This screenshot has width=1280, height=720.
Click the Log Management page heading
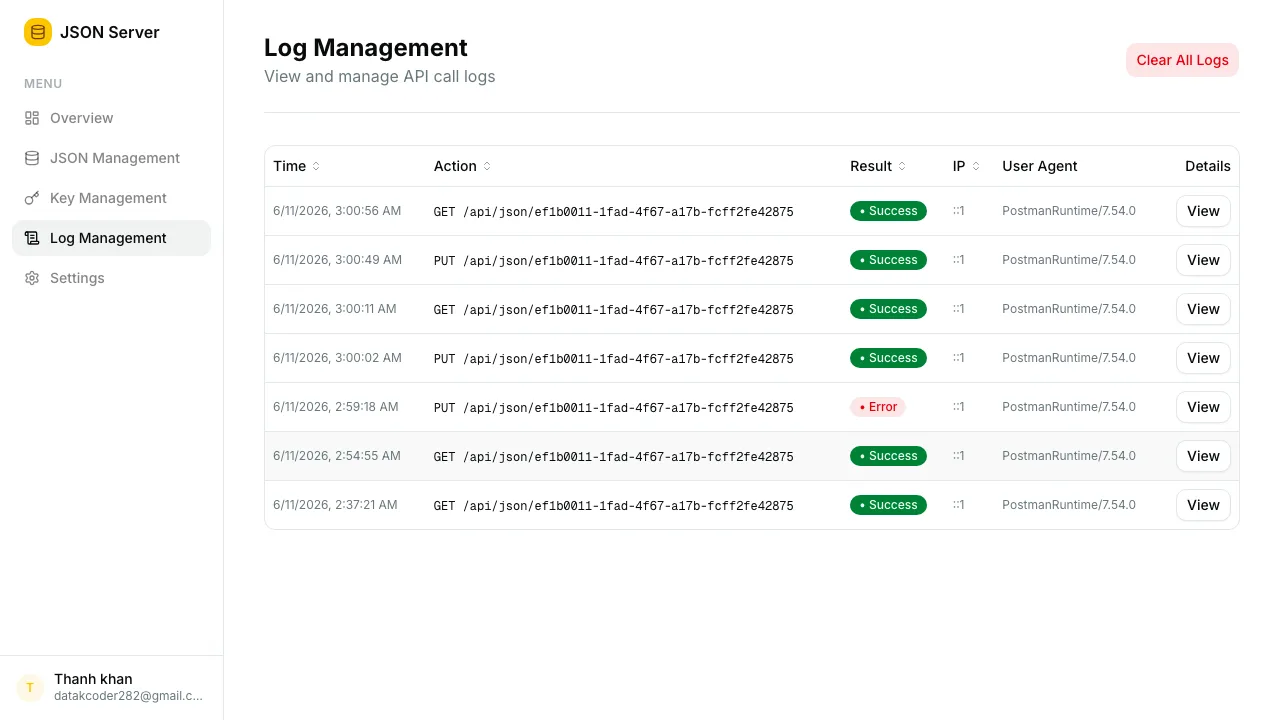tap(366, 48)
